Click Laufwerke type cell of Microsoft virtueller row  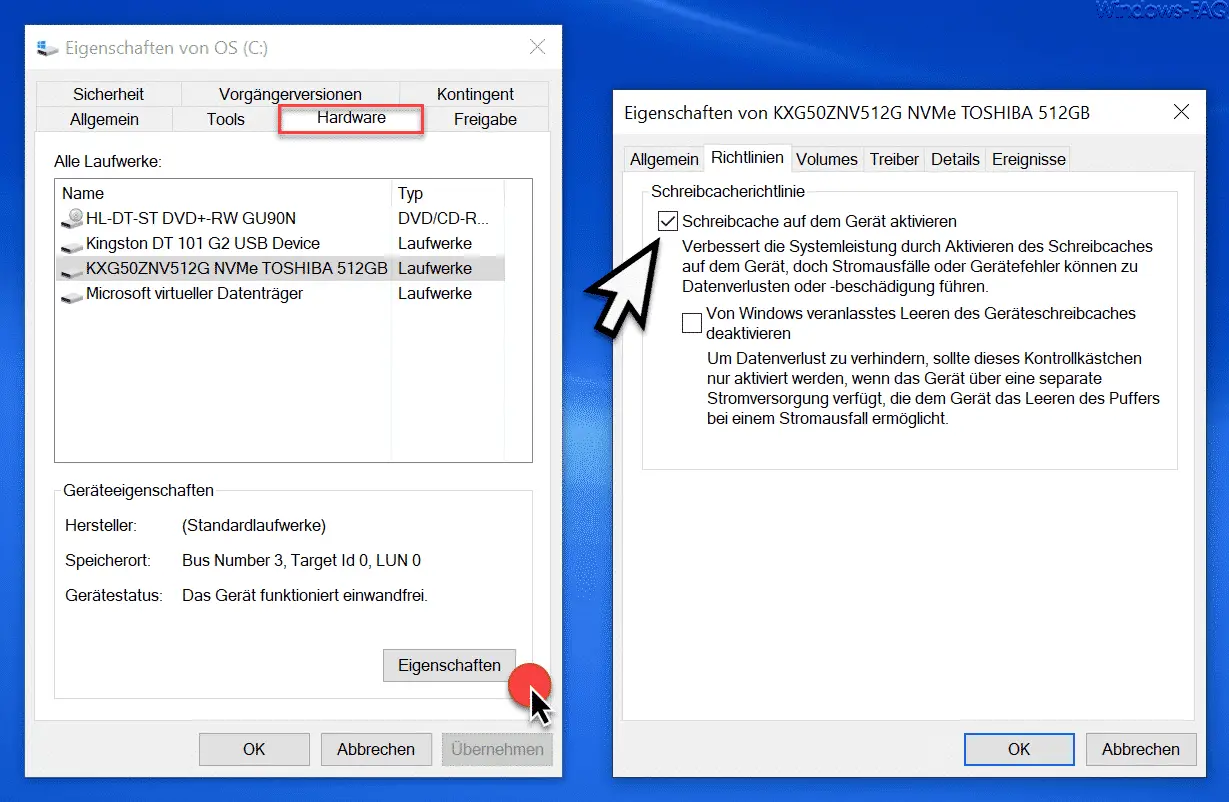pos(435,294)
